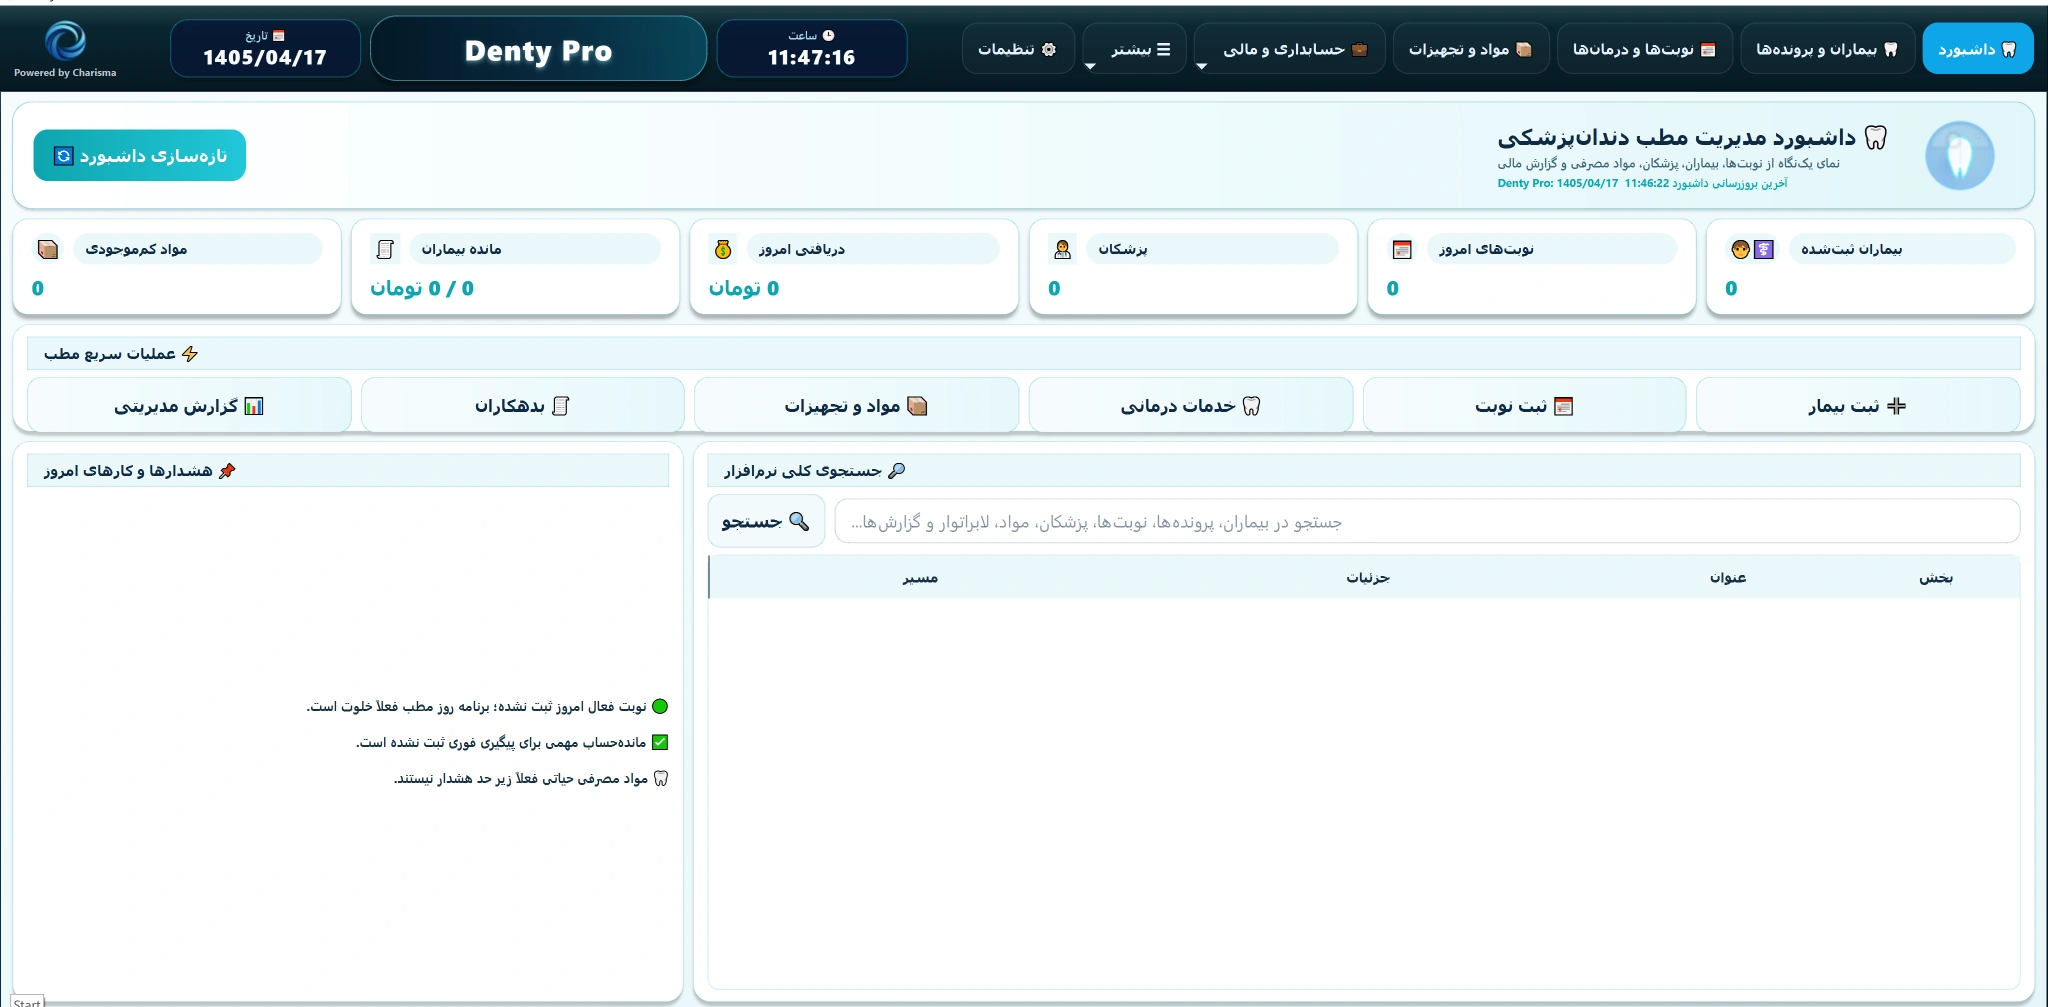Image resolution: width=2048 pixels, height=1007 pixels.
Task: Go to بیماران و پرونده‌ها in the navigation
Action: click(x=1827, y=49)
